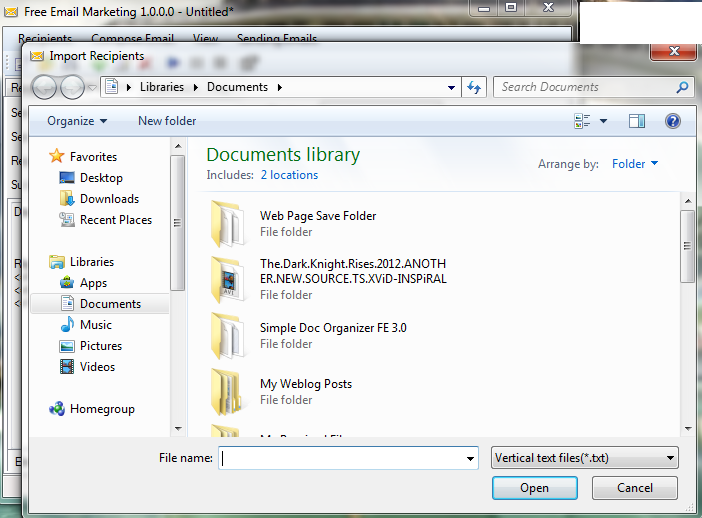The width and height of the screenshot is (702, 518).
Task: Click the change view icon
Action: (x=582, y=121)
